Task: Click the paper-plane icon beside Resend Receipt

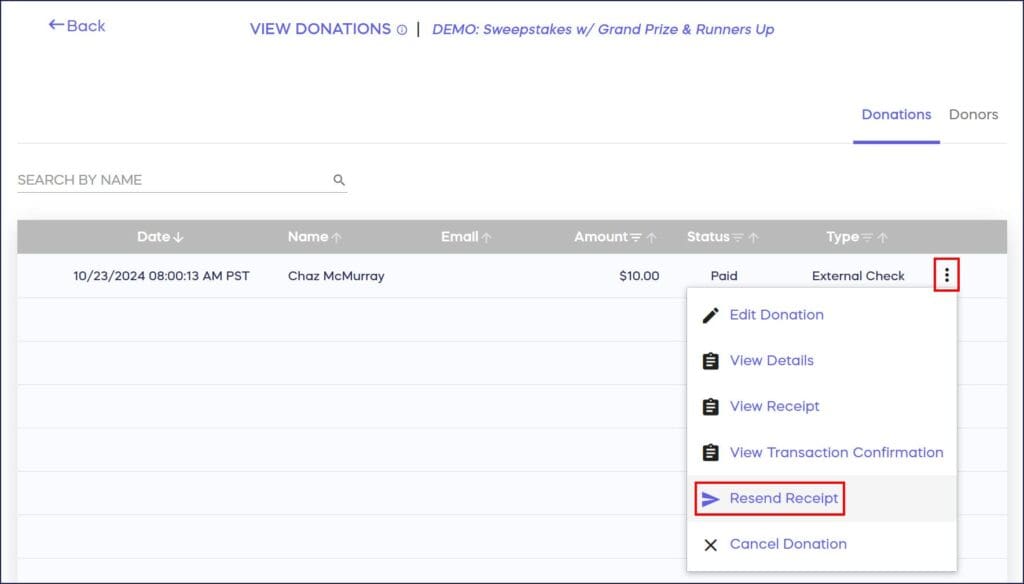Action: point(711,498)
